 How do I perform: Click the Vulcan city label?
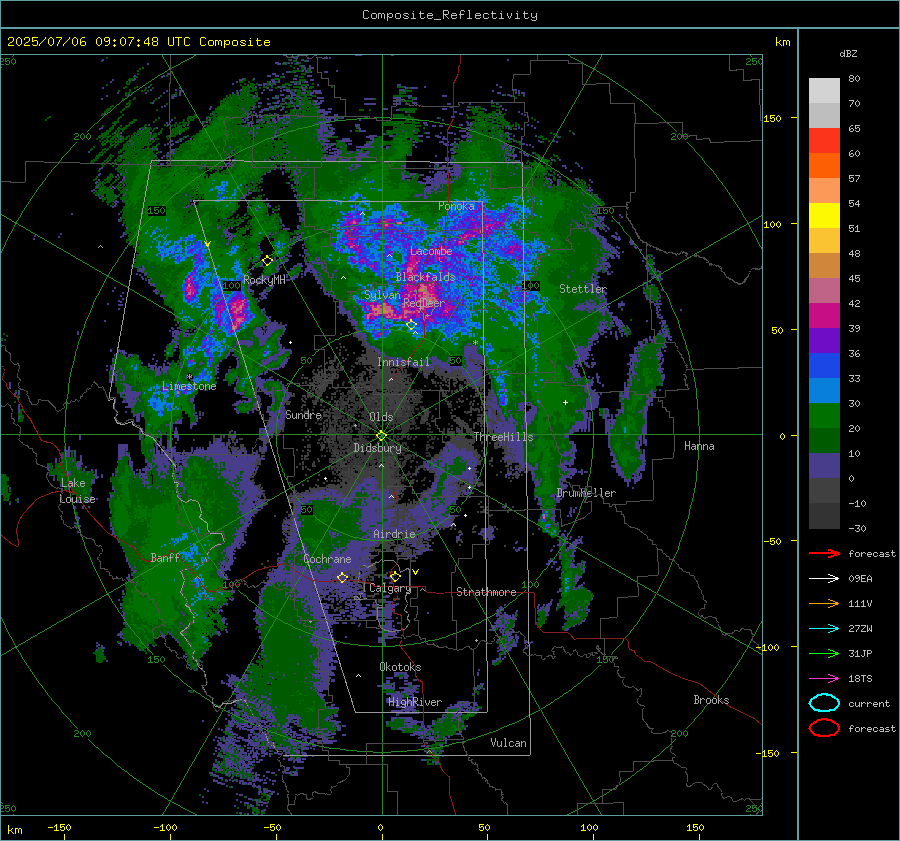coord(509,743)
